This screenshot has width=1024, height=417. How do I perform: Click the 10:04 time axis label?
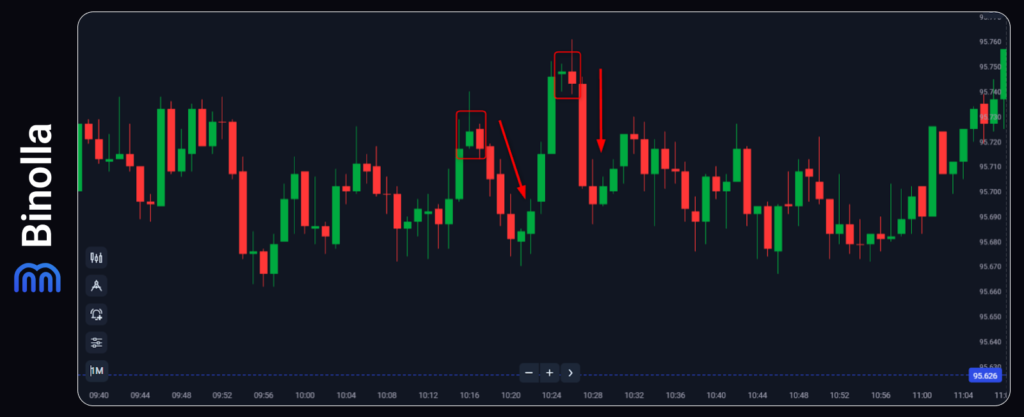346,395
